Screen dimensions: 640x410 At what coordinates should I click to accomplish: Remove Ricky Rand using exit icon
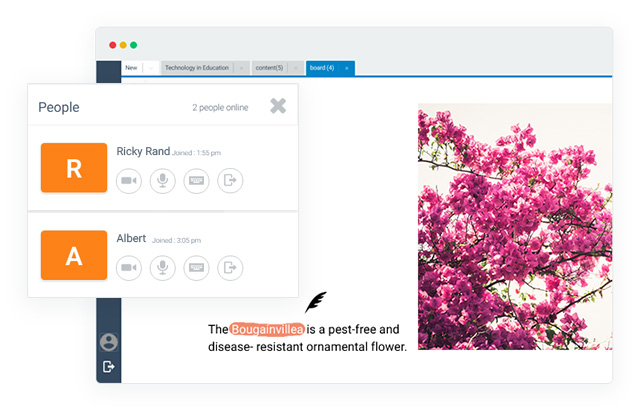(x=230, y=181)
